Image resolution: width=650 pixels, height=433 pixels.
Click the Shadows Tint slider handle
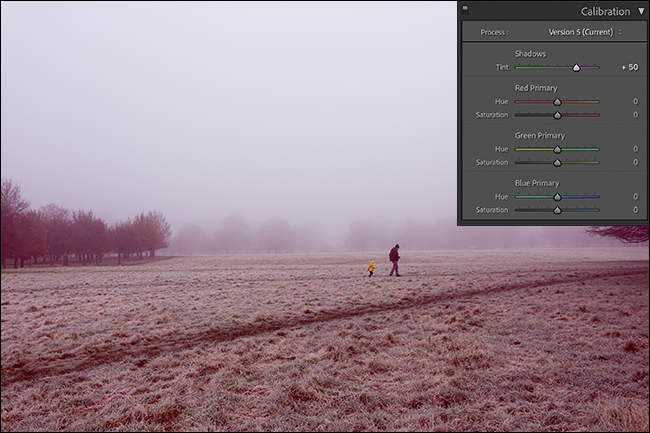pyautogui.click(x=576, y=67)
